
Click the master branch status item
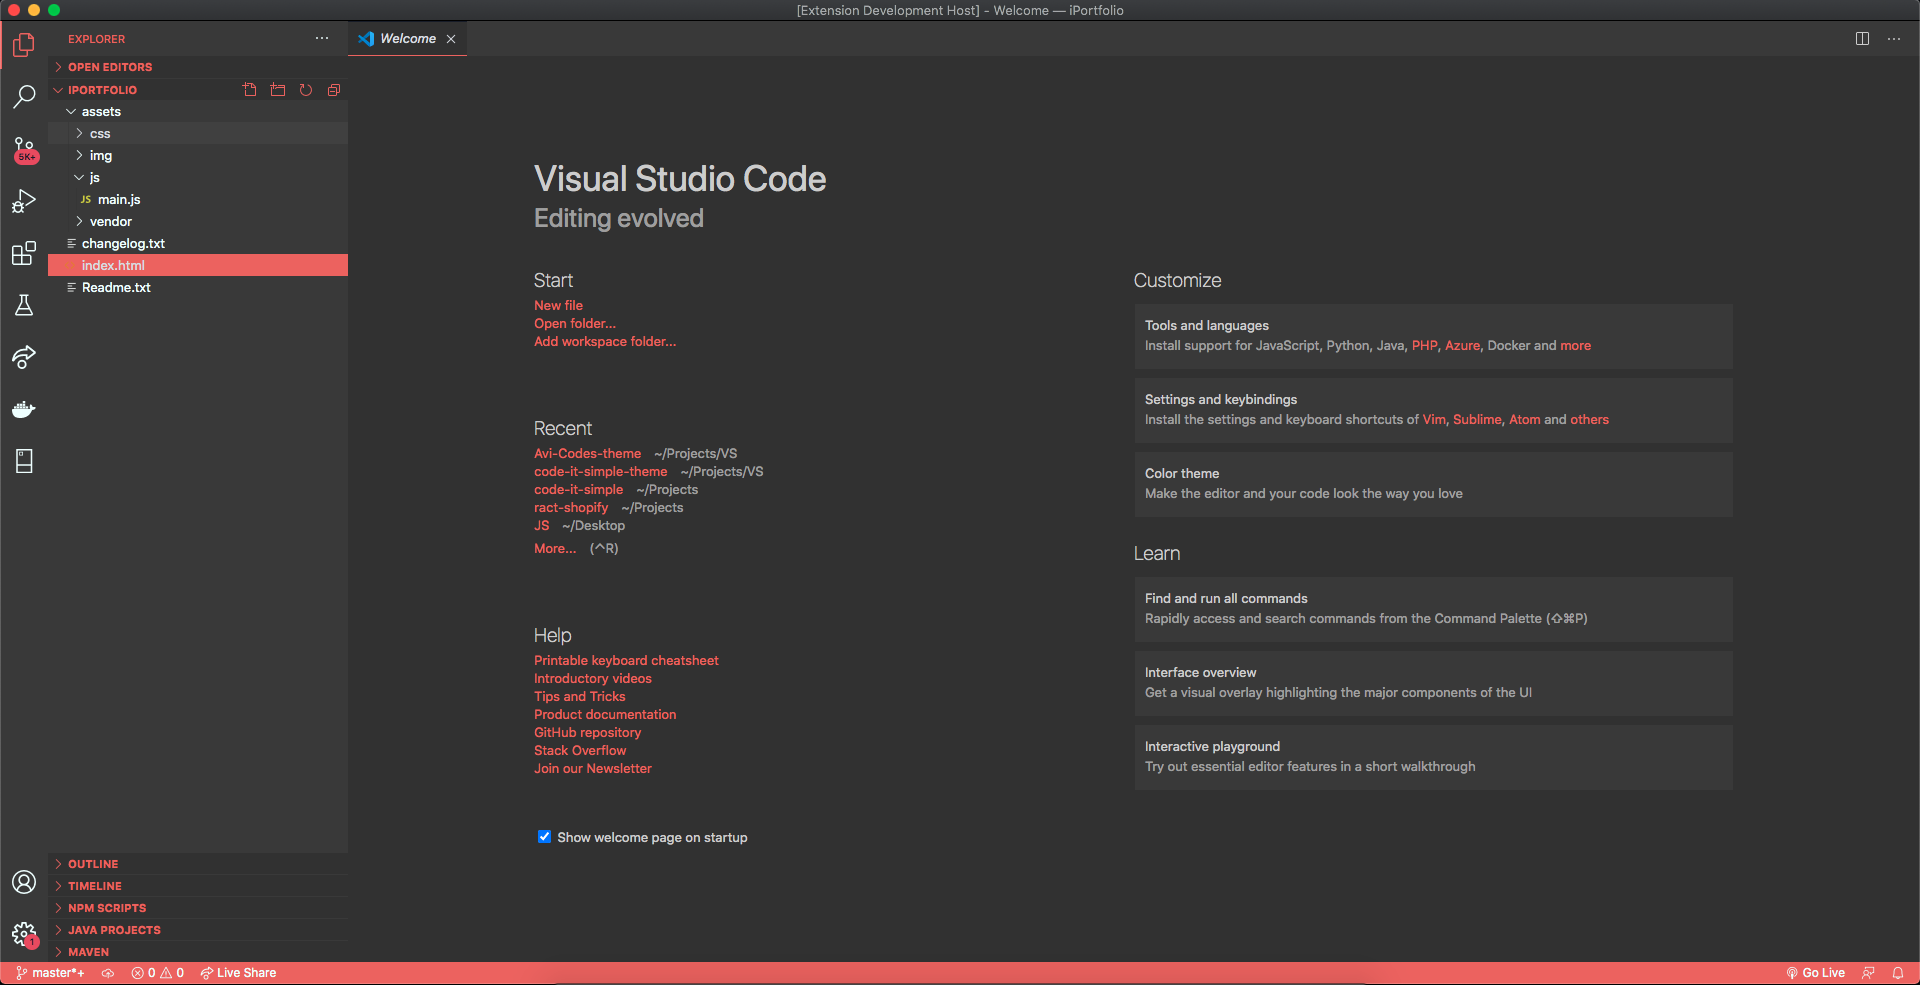pyautogui.click(x=50, y=973)
